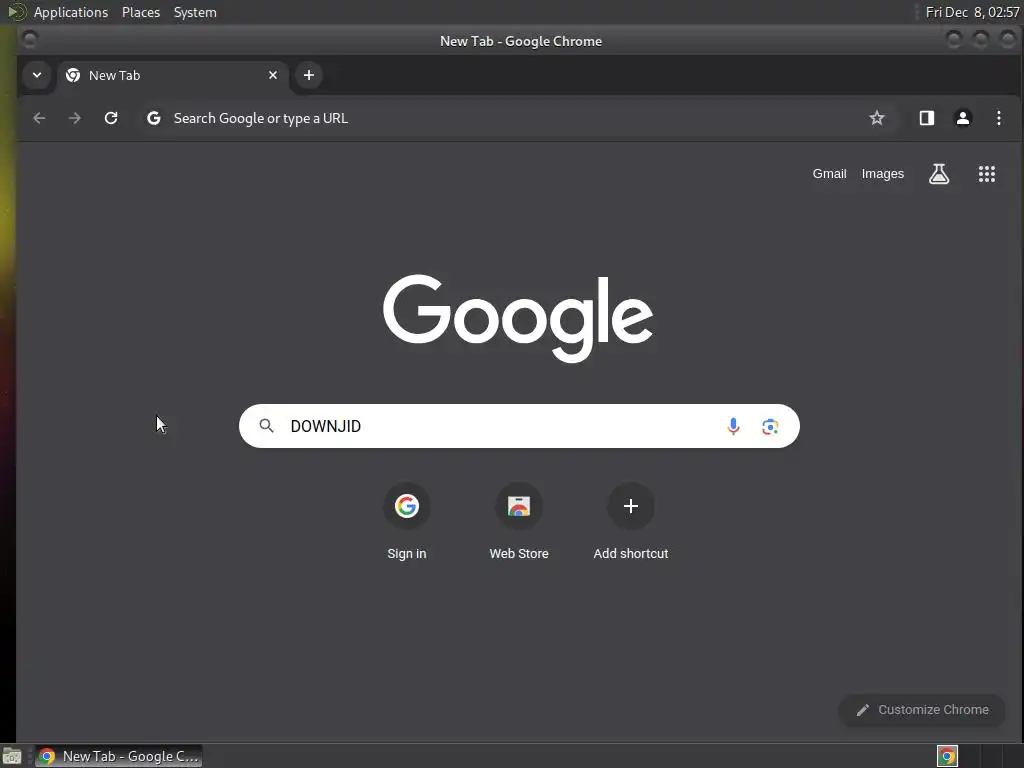Select Chrome window in bottom taskbar

(119, 756)
